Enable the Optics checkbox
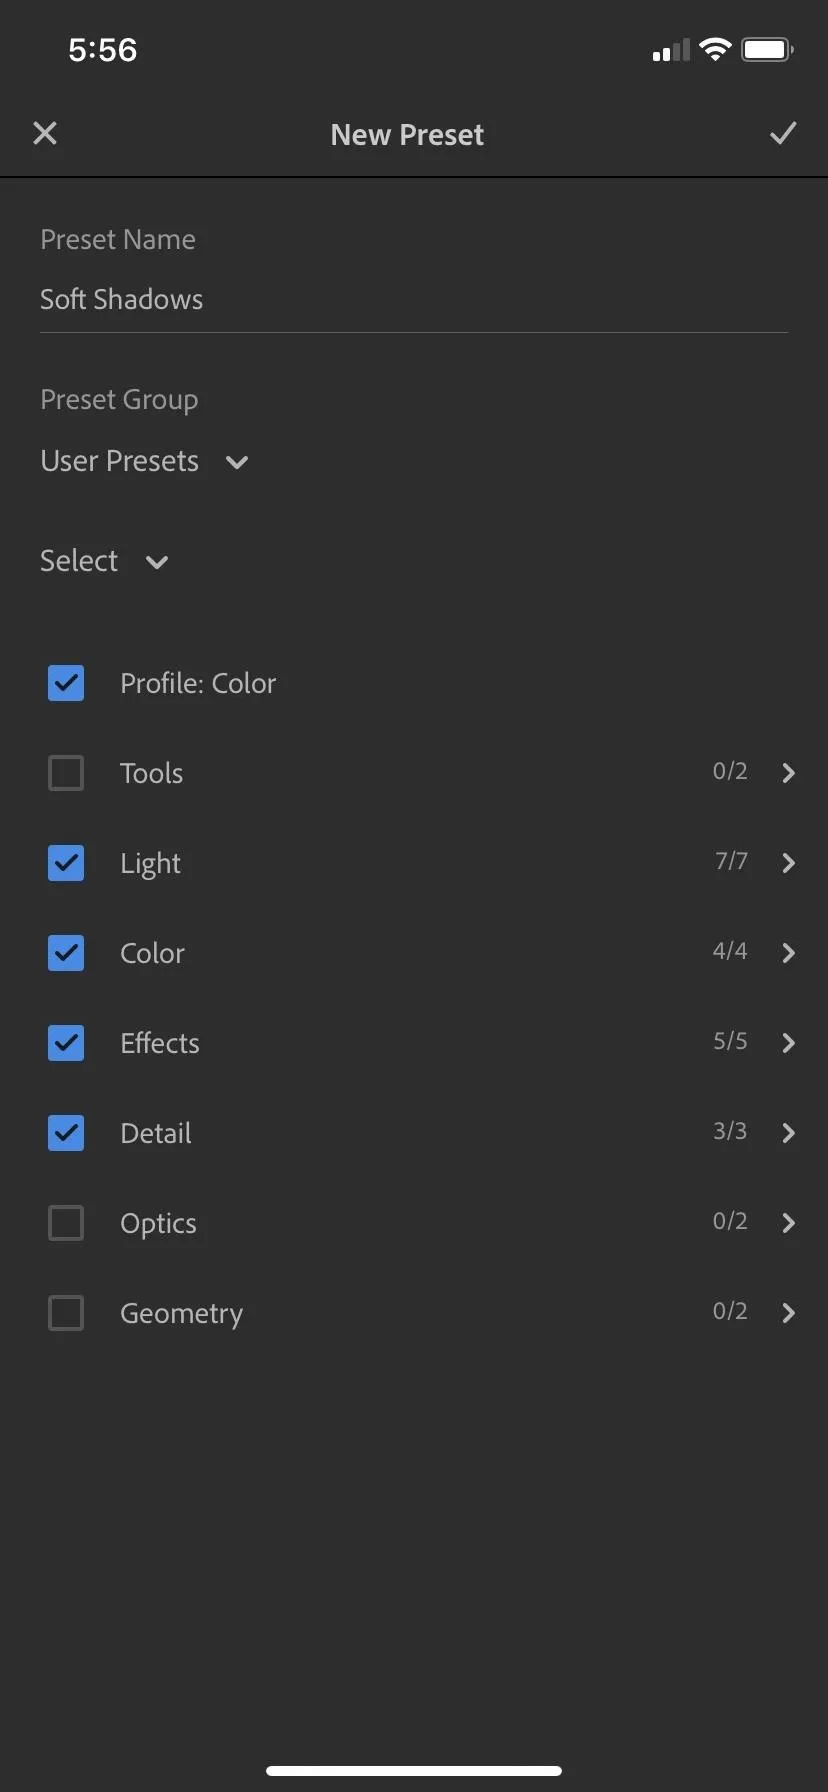 (66, 1223)
